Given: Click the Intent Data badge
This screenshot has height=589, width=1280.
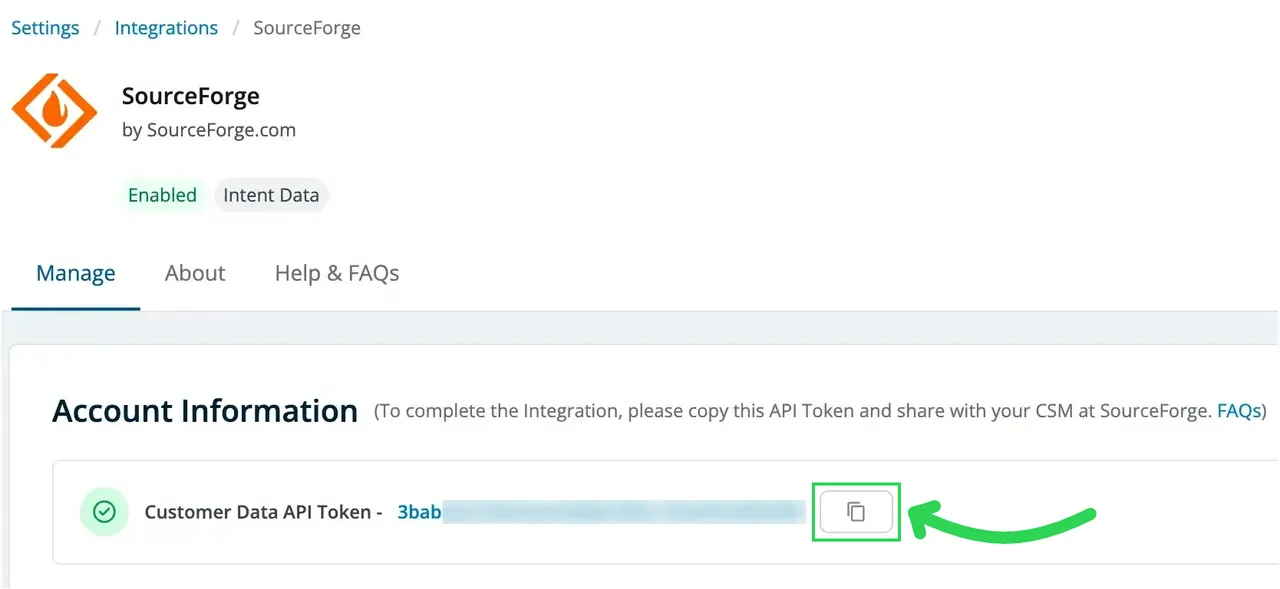Looking at the screenshot, I should pyautogui.click(x=271, y=195).
